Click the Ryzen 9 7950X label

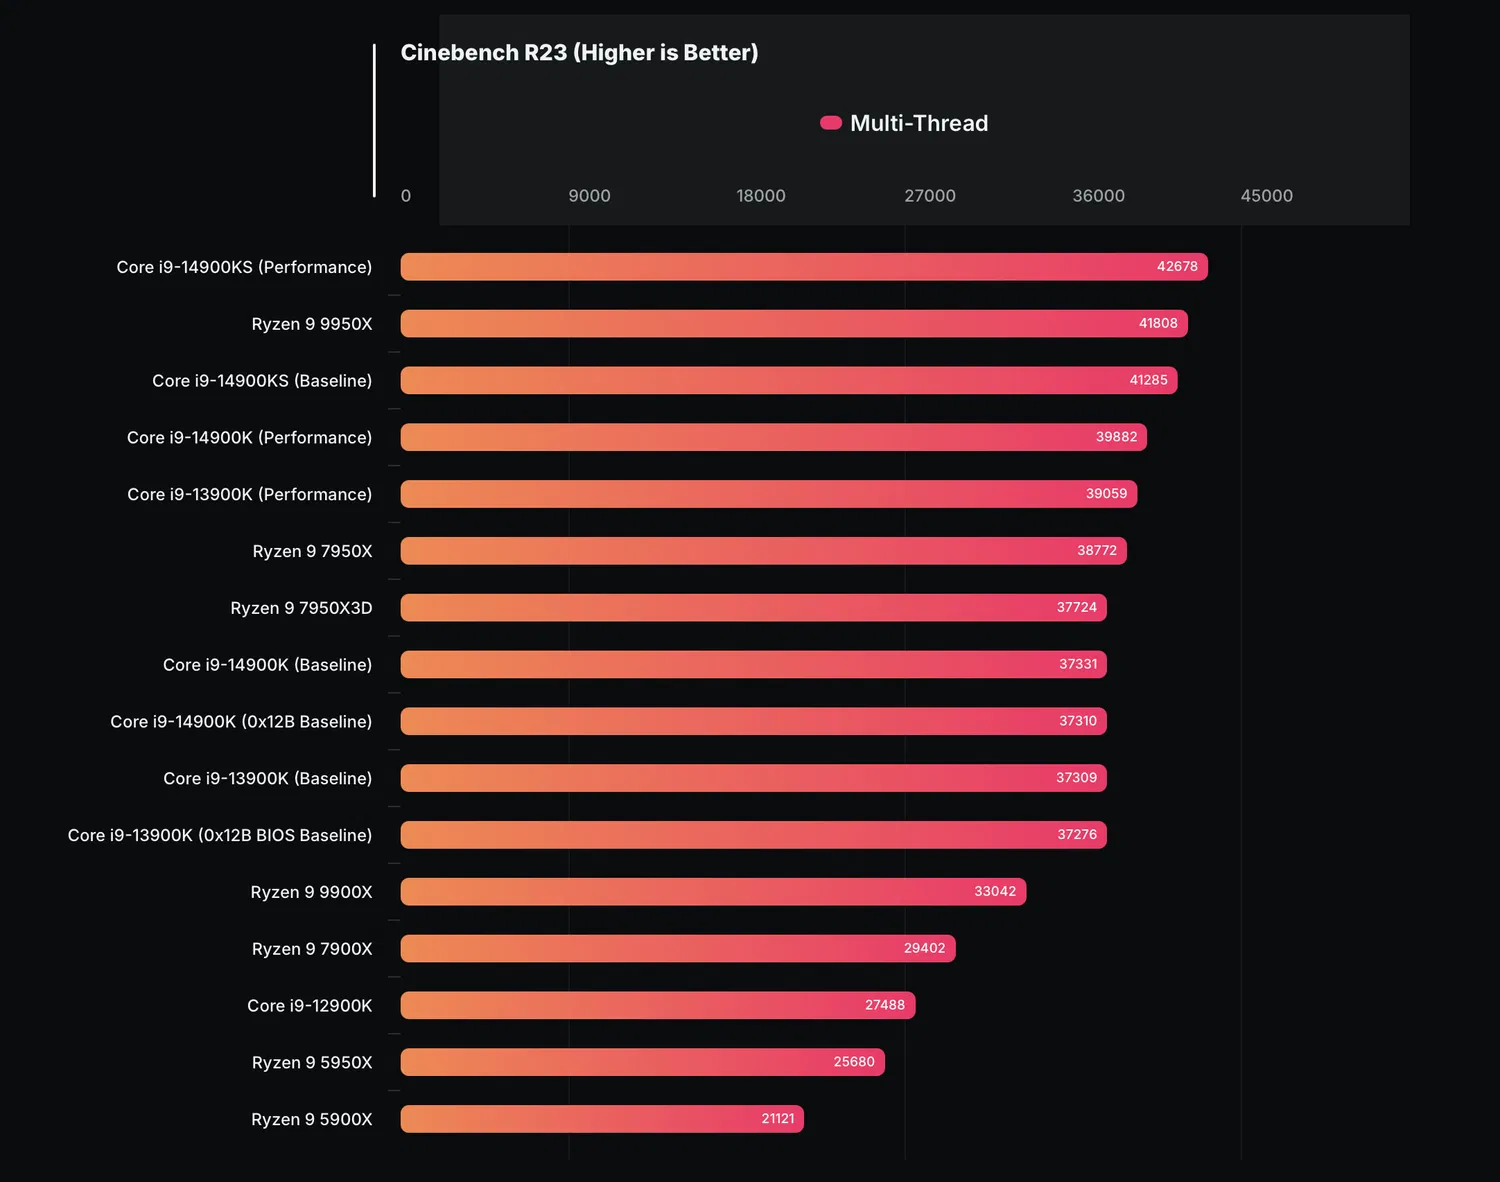pos(312,551)
